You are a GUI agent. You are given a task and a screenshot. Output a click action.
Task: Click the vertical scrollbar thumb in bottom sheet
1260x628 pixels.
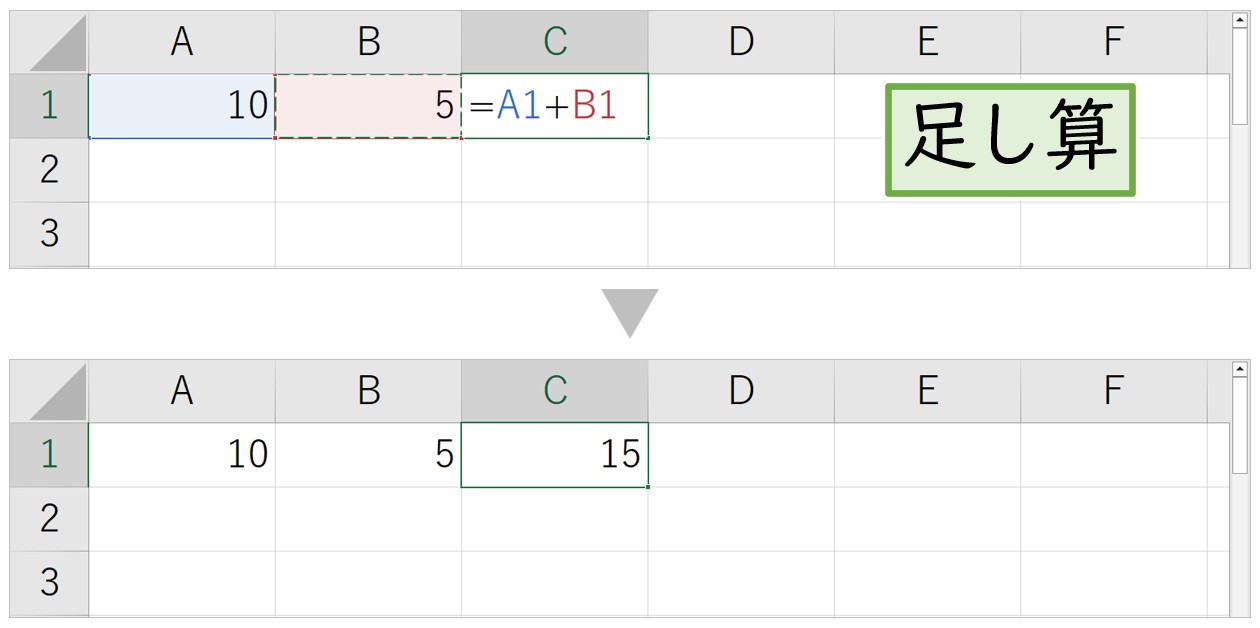click(1240, 425)
